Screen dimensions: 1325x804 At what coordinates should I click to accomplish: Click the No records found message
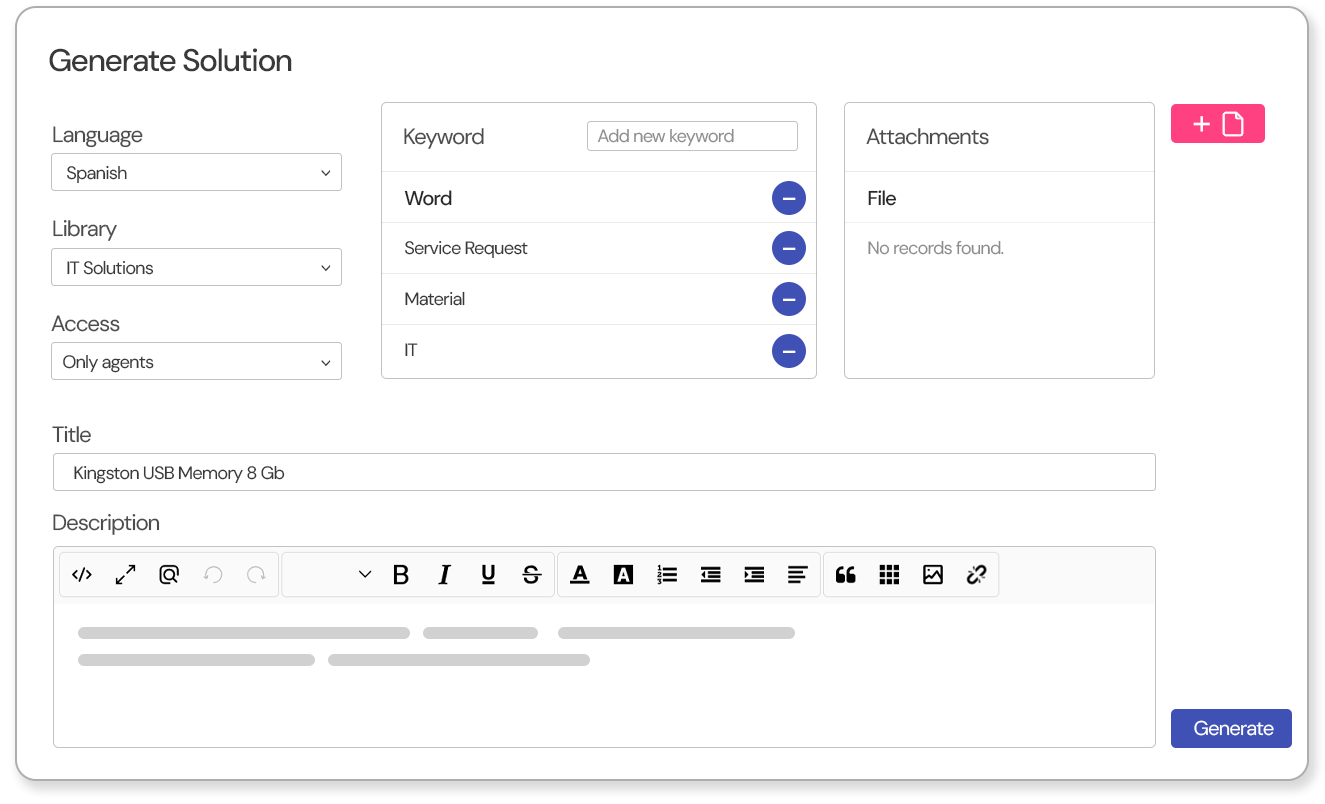point(935,248)
